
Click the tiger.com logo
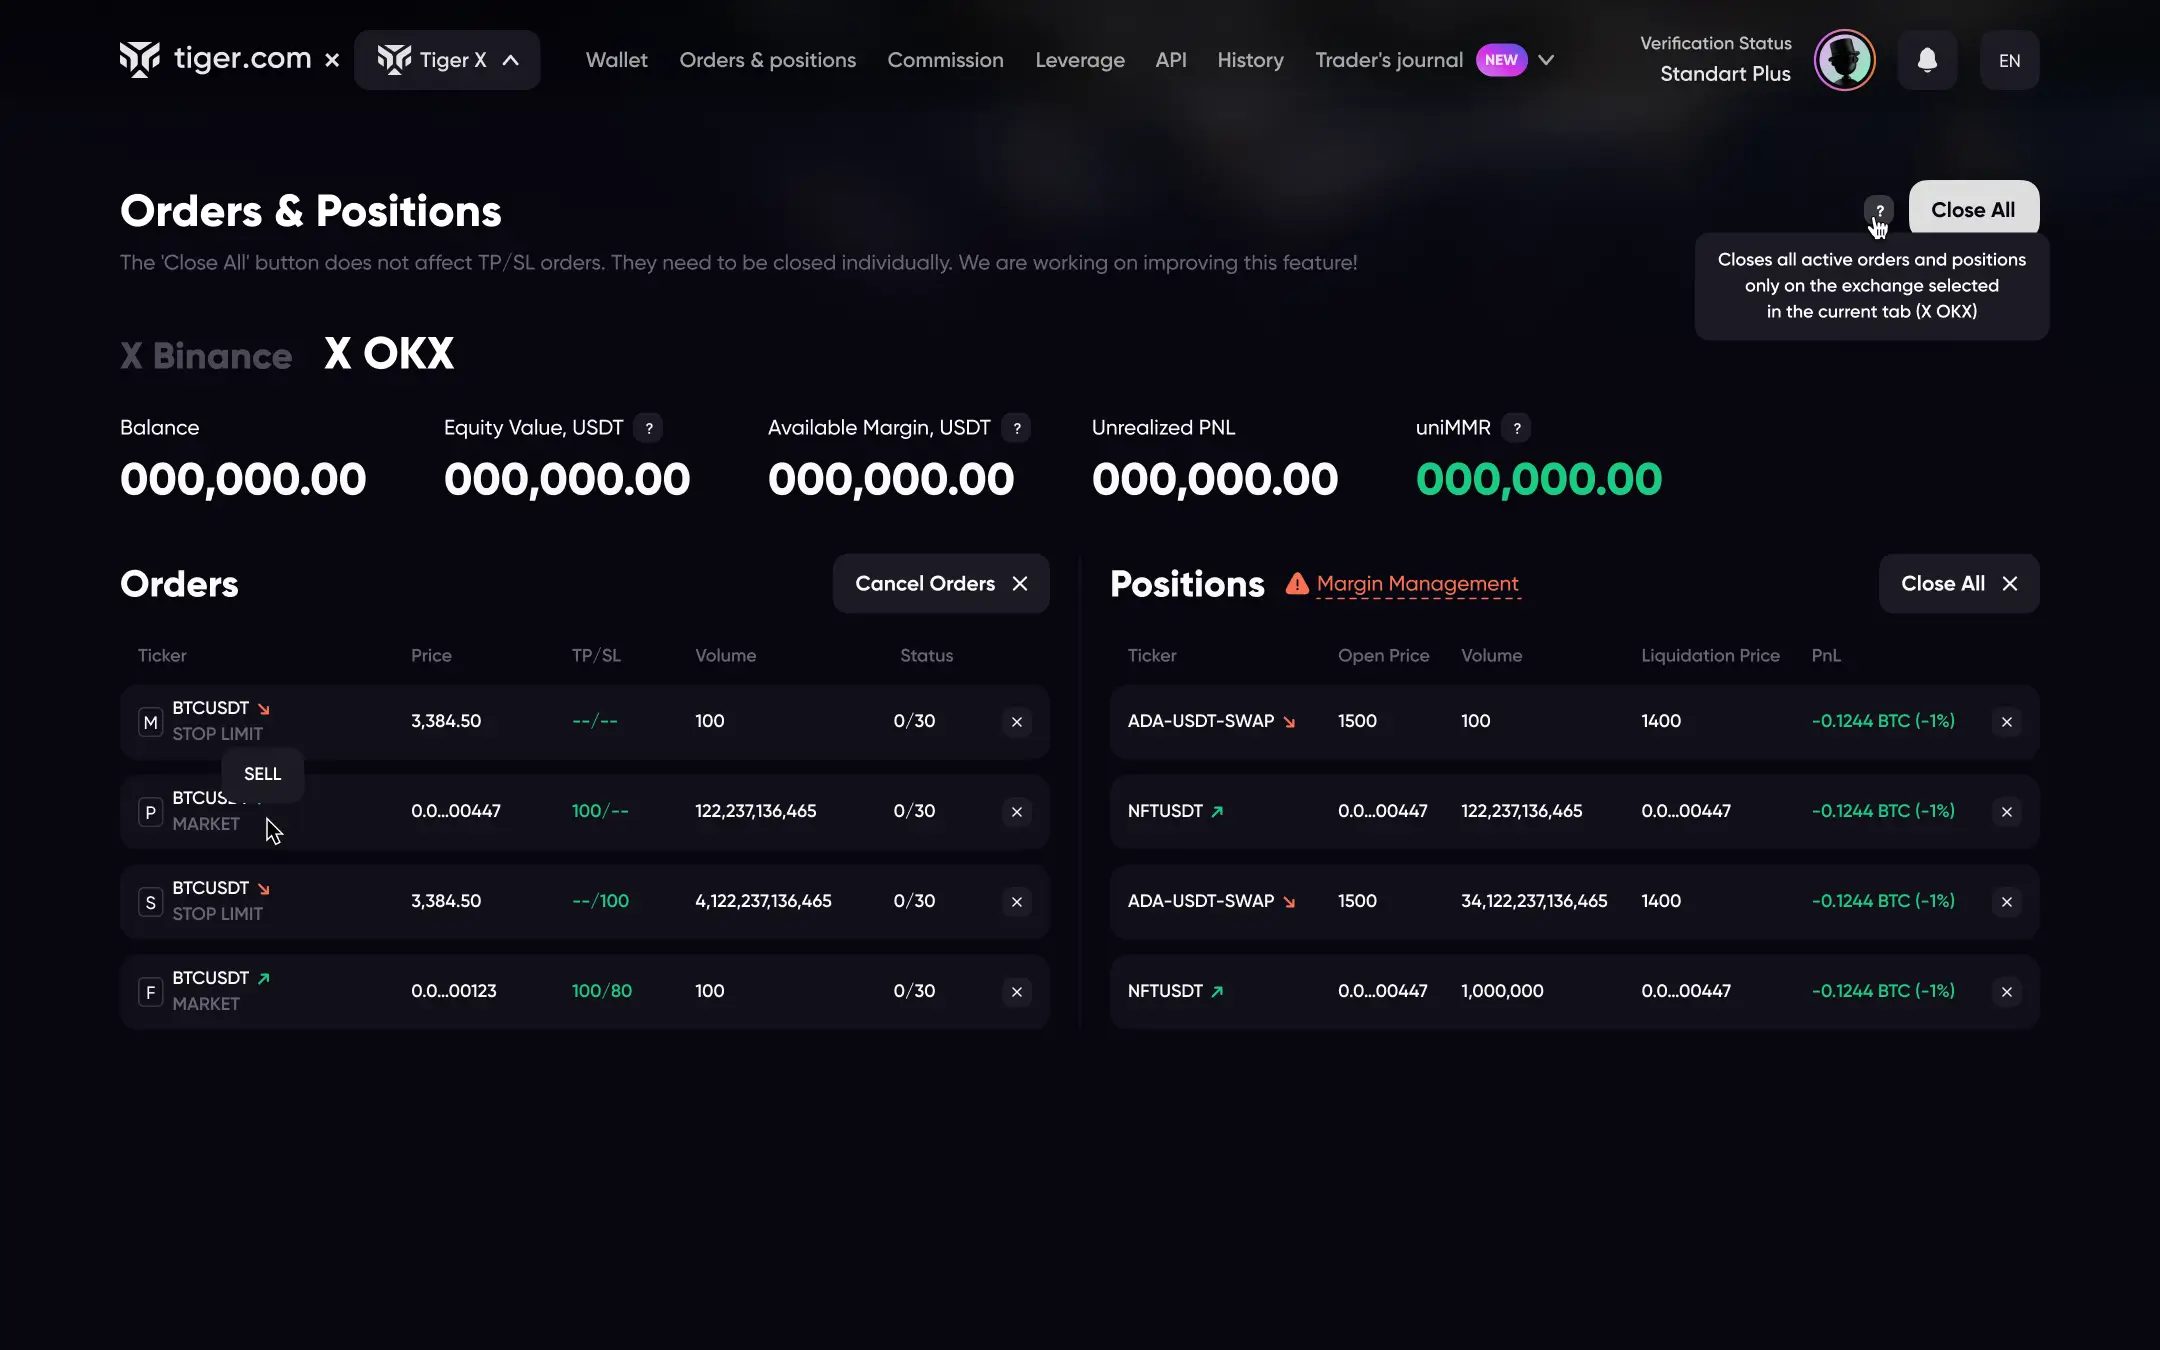pos(216,59)
